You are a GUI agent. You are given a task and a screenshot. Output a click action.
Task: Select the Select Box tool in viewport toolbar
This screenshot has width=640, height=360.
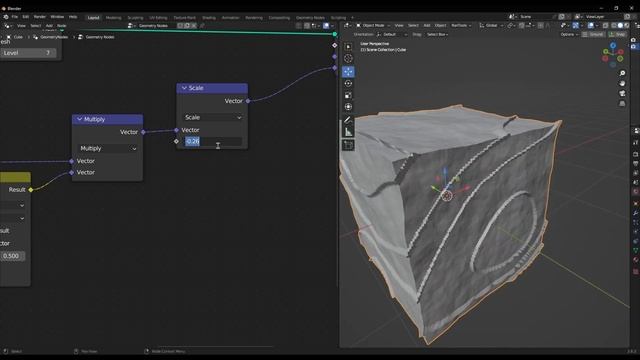348,47
